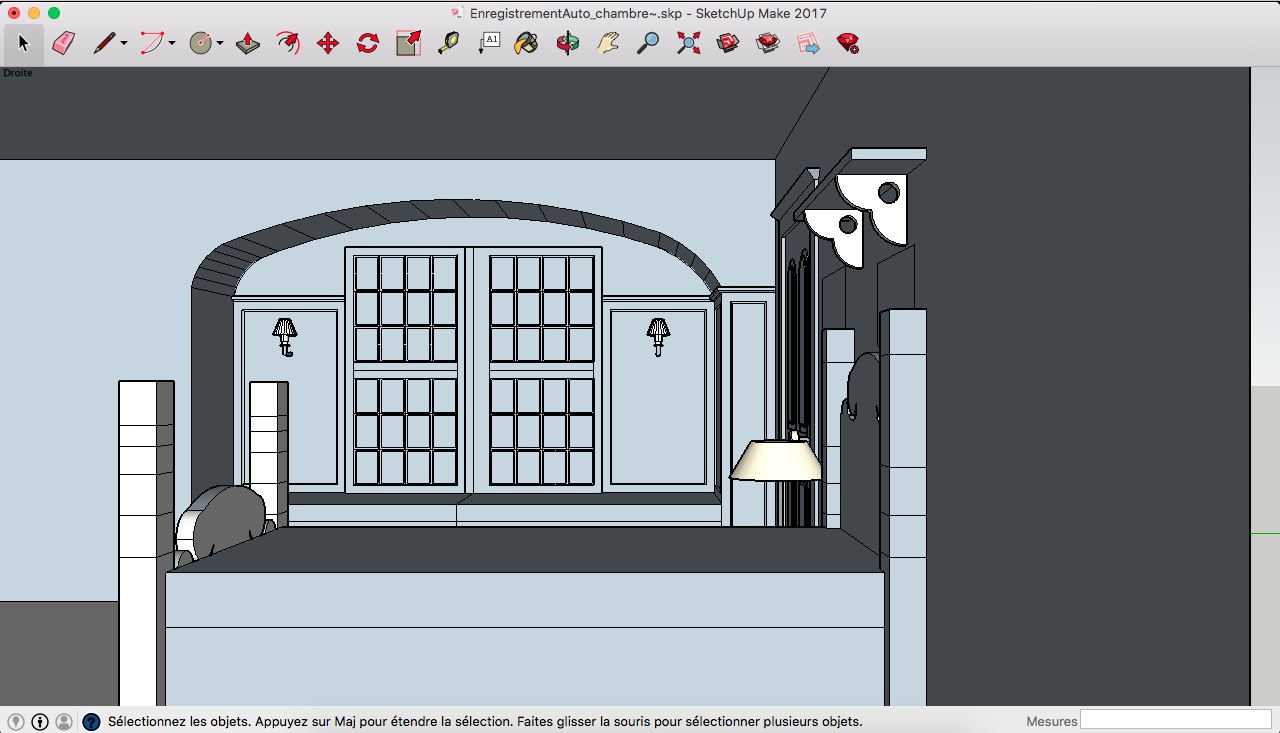Viewport: 1280px width, 733px height.
Task: Select the Push/Pull tool
Action: [x=248, y=43]
